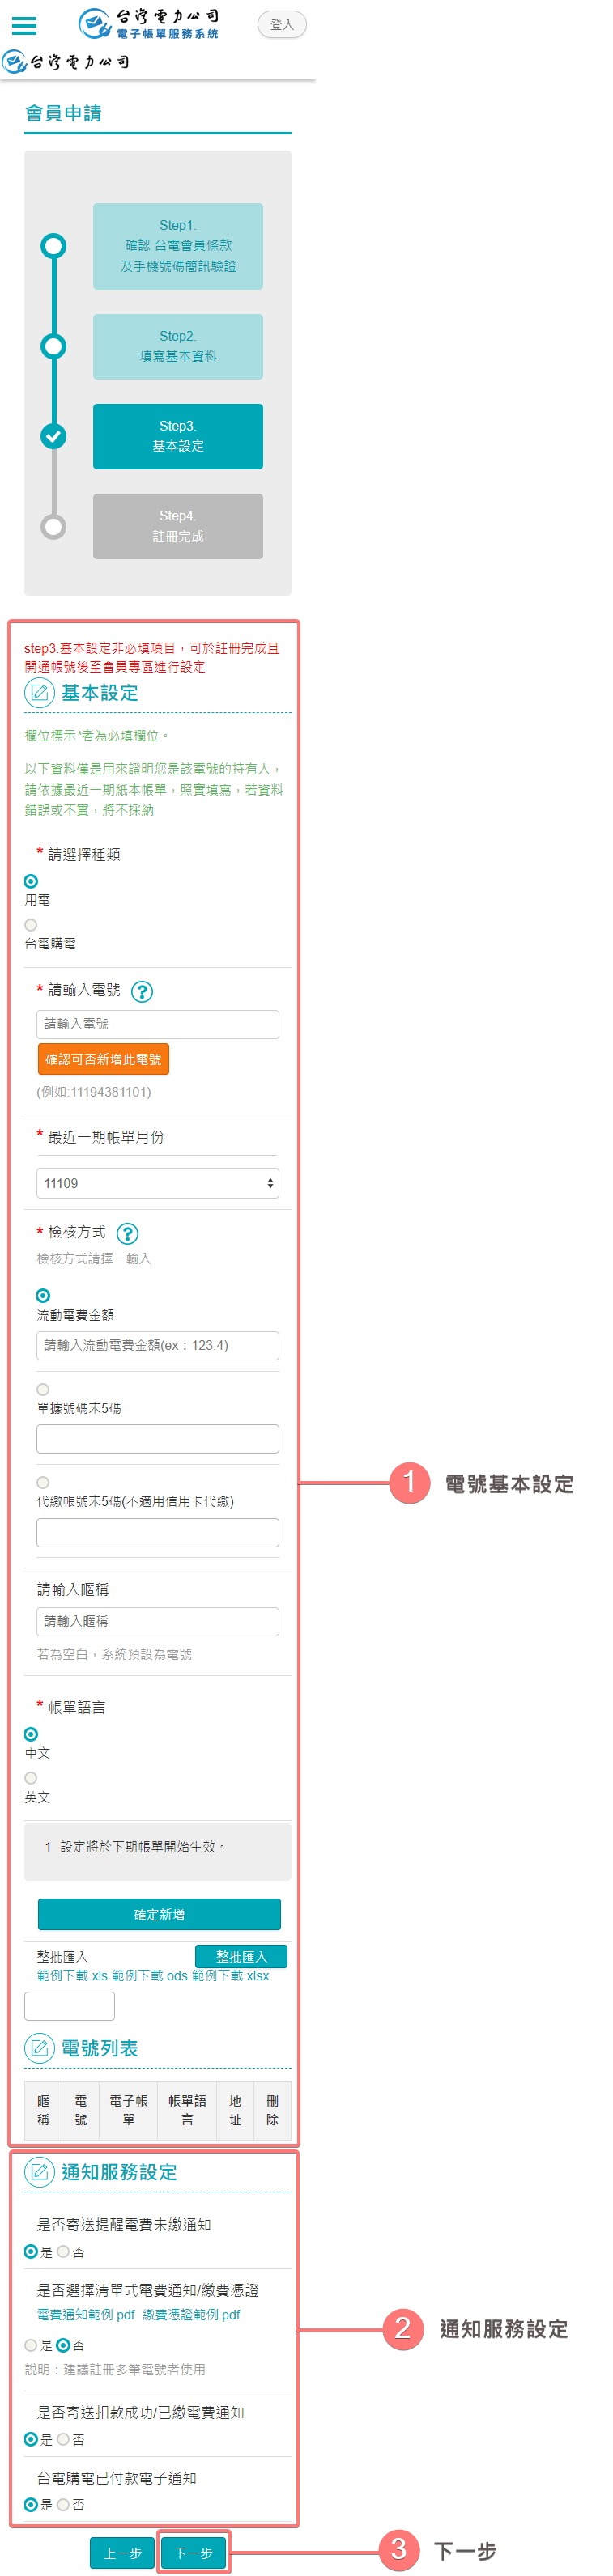
Task: Click Step4 註冊完成 step box
Action: pos(178,526)
